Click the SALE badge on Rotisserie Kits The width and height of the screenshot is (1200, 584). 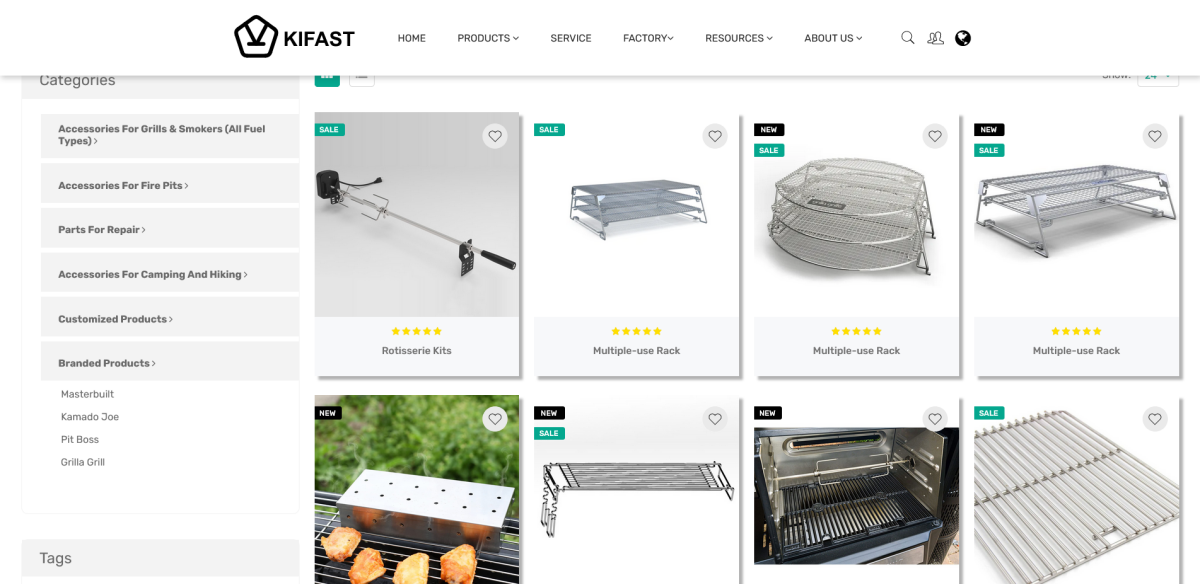tap(330, 129)
